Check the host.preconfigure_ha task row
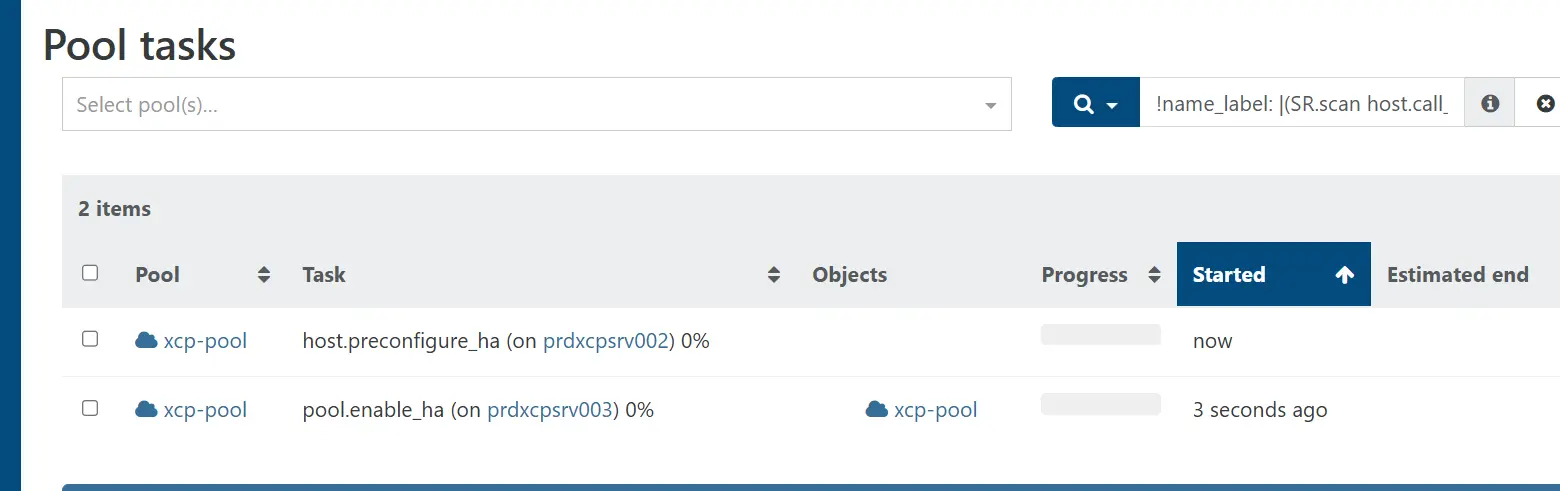The height and width of the screenshot is (491, 1560). (90, 340)
